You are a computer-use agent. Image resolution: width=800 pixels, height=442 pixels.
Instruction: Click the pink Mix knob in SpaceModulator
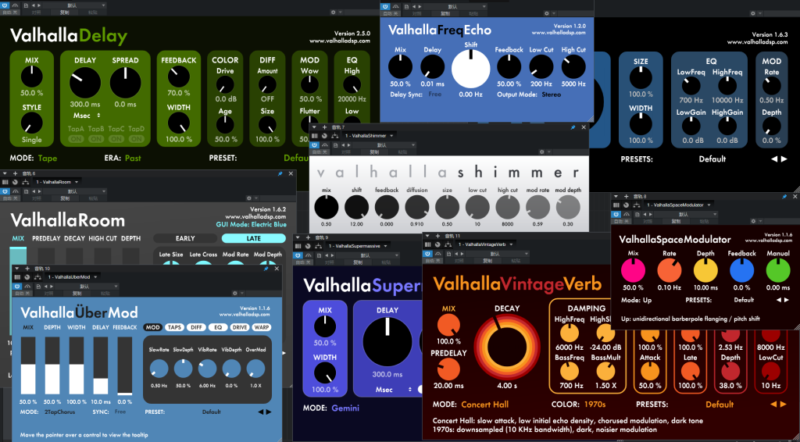click(x=632, y=270)
